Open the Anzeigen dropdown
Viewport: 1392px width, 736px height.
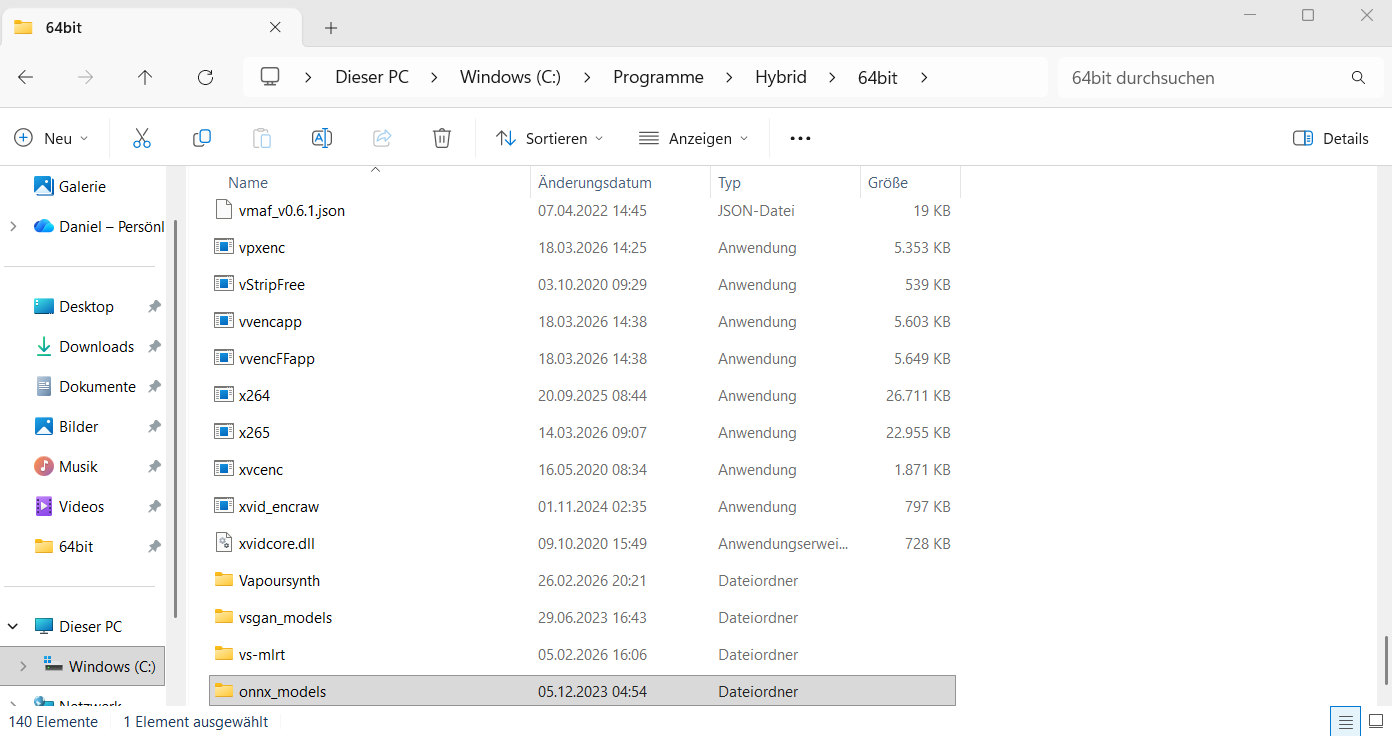692,138
